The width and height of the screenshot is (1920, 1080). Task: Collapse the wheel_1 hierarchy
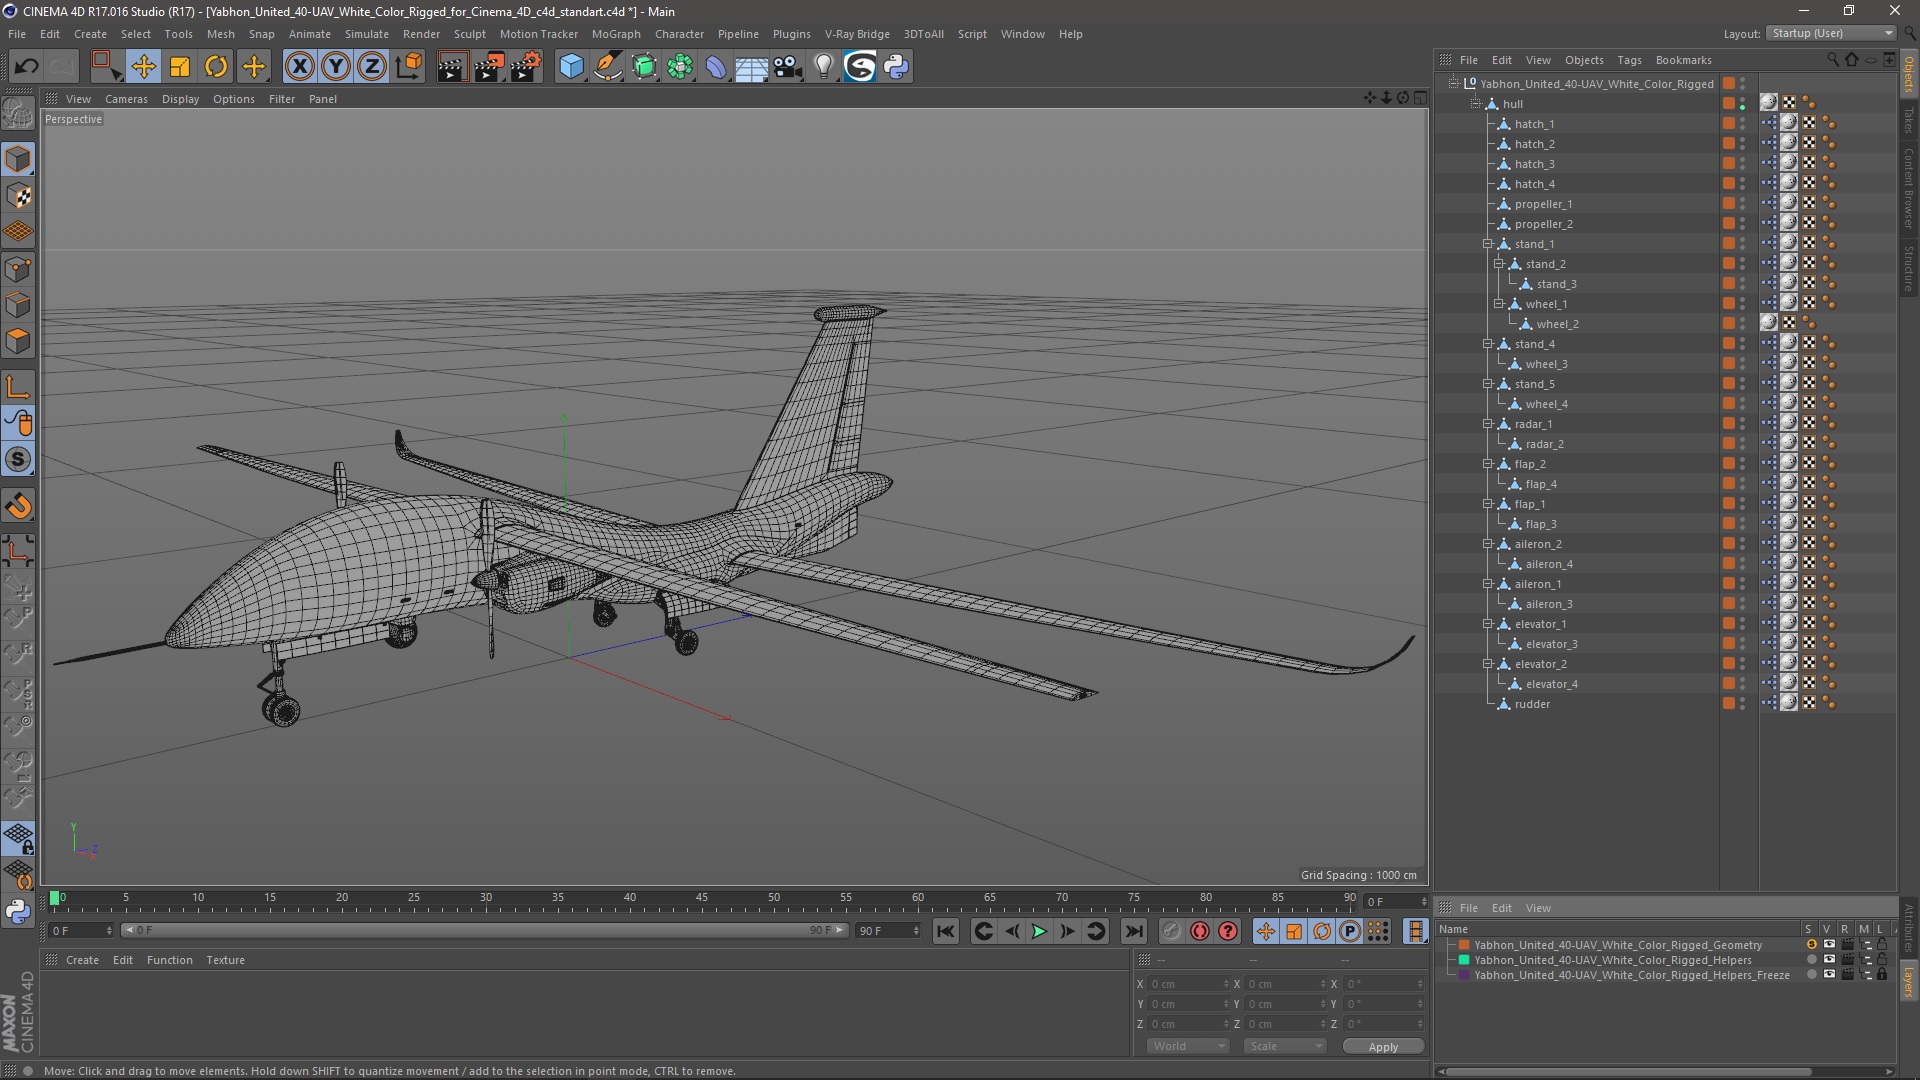[x=1498, y=304]
